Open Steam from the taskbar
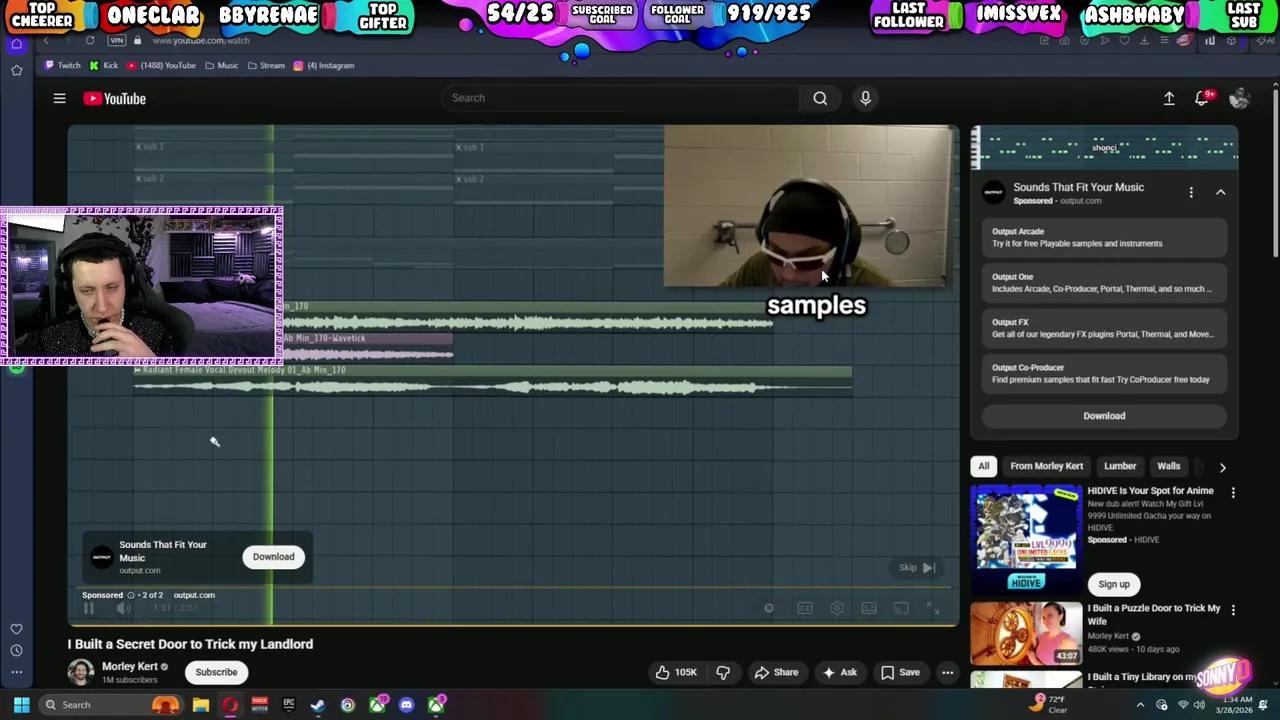The image size is (1280, 720). 318,705
